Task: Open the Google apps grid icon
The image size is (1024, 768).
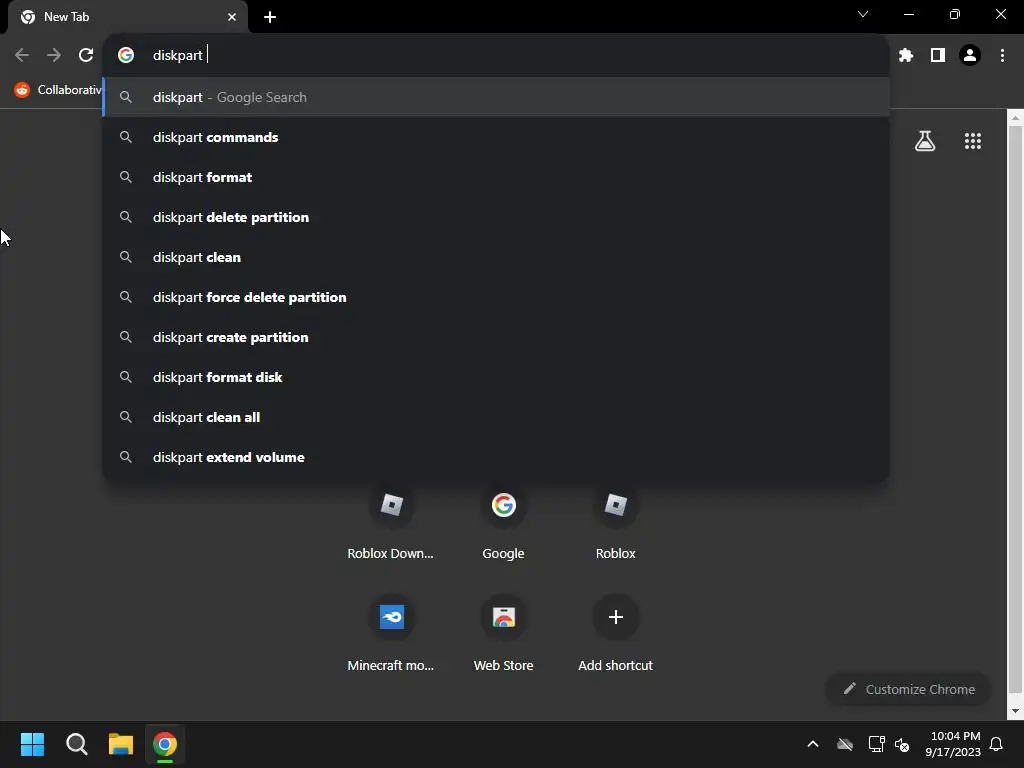Action: (x=973, y=141)
